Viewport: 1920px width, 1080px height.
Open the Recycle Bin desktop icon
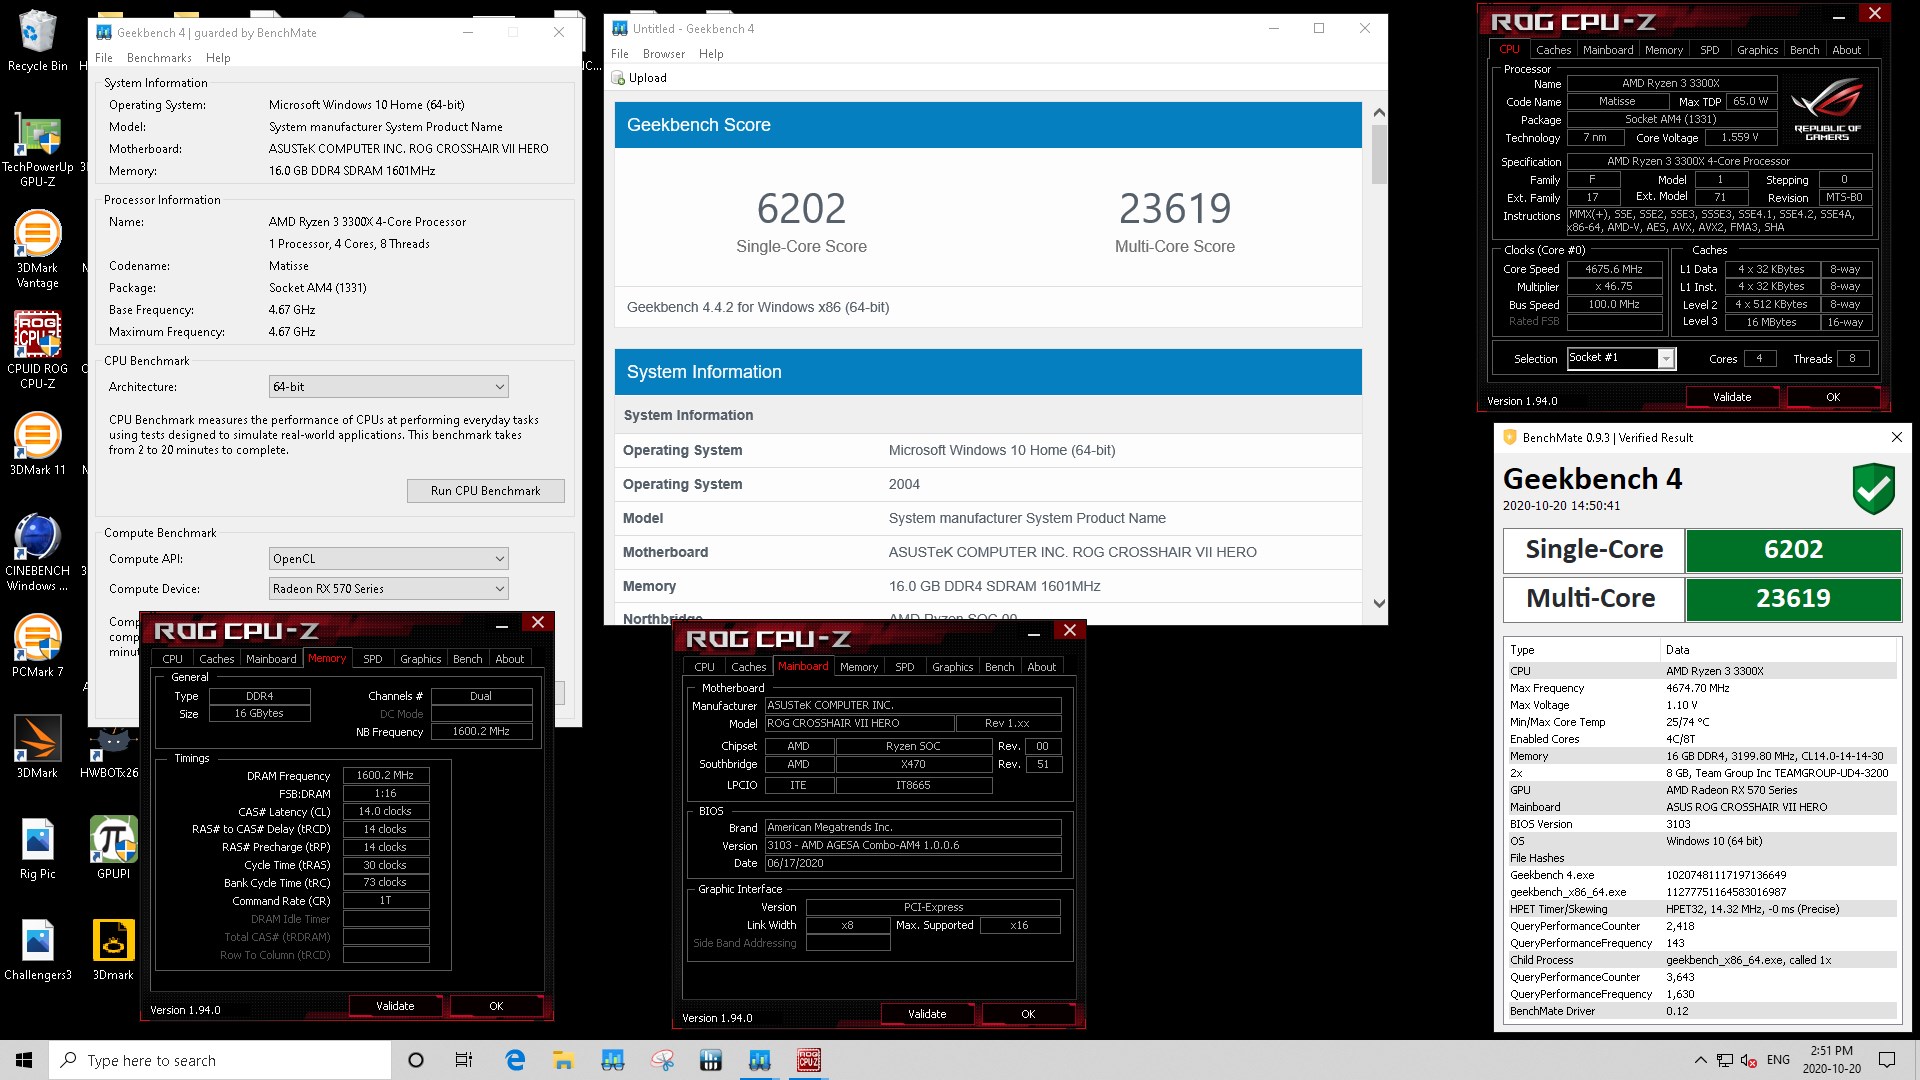click(x=37, y=40)
